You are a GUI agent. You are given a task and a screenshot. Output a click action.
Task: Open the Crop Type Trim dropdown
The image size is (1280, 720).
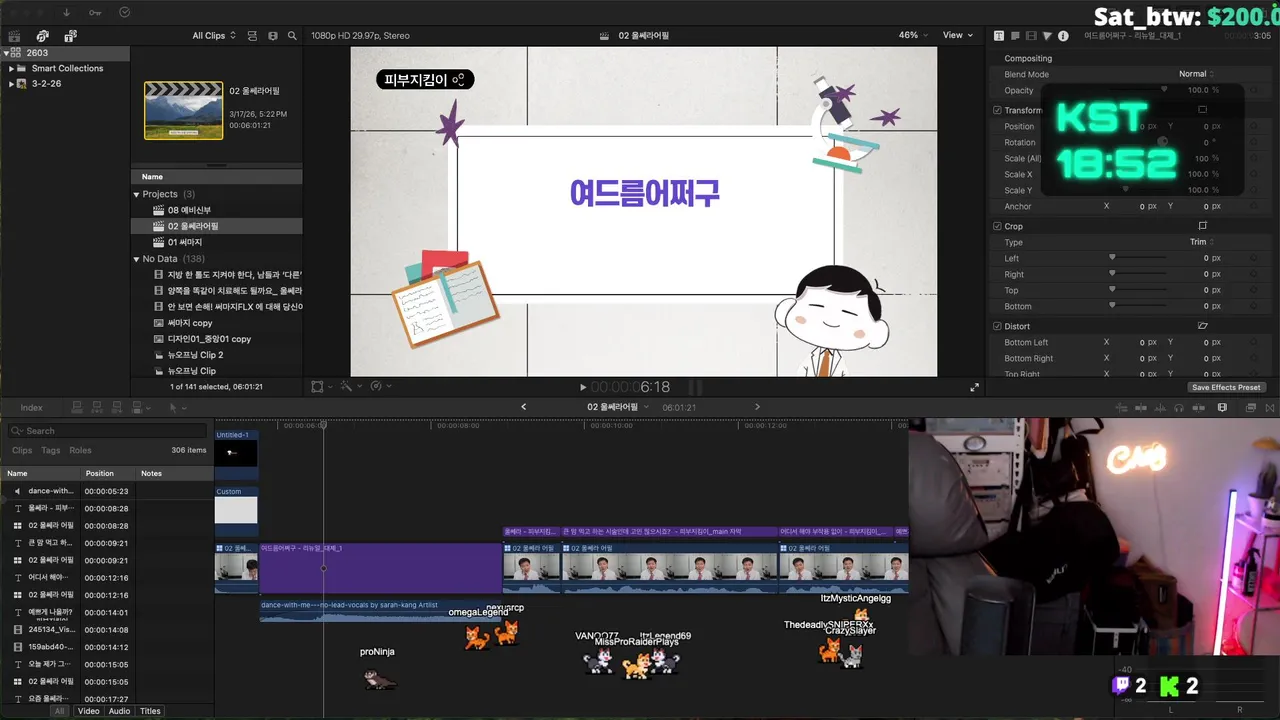click(x=1201, y=242)
